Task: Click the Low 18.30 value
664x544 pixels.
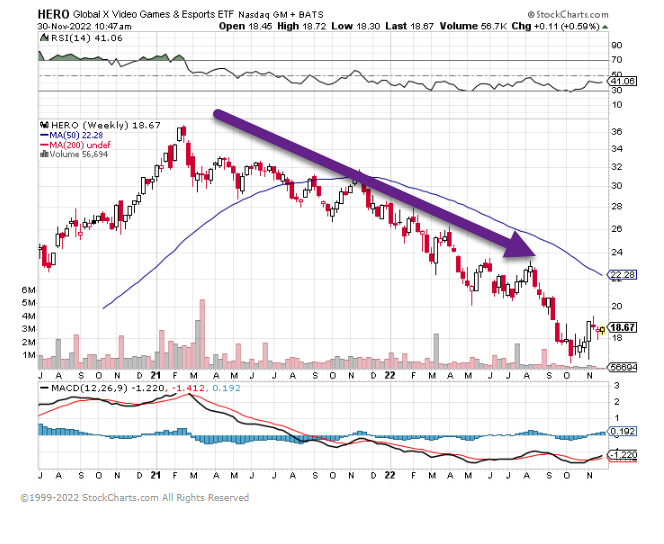Action: coord(355,26)
